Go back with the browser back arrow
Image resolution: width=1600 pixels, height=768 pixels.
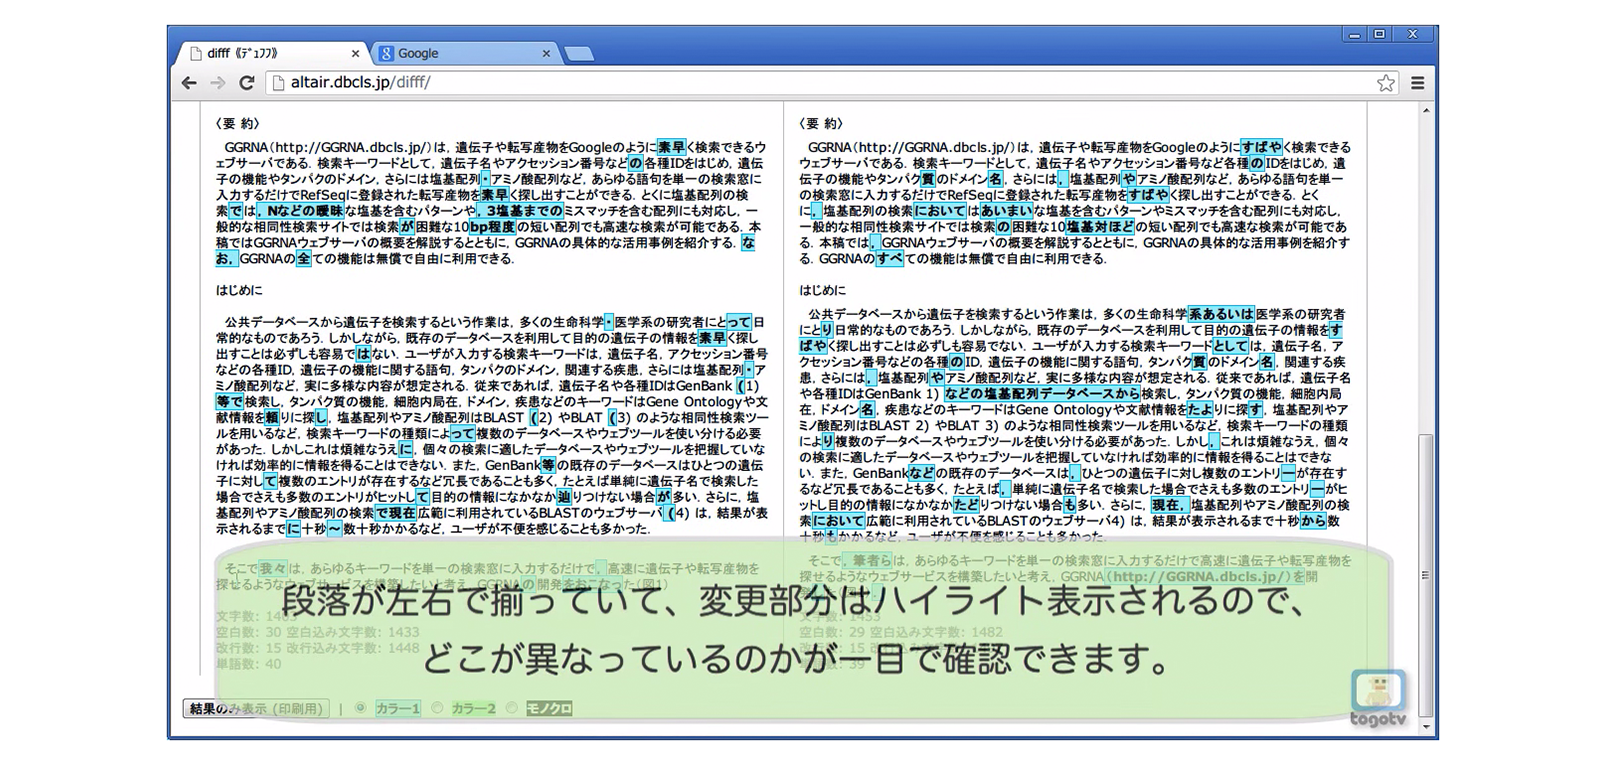pos(189,83)
